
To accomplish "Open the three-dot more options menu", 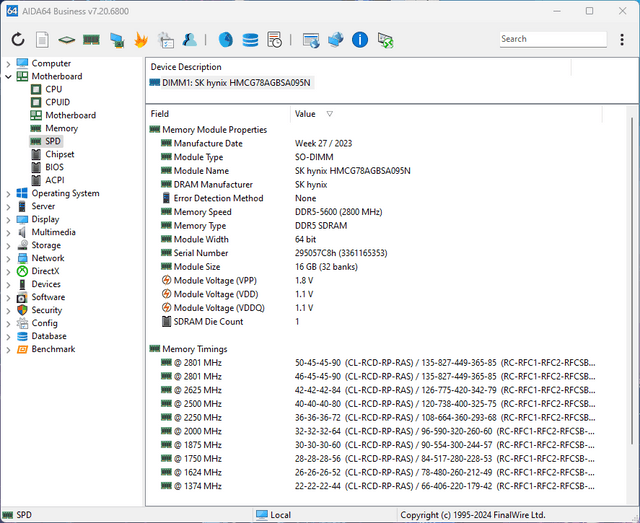I will pos(622,40).
